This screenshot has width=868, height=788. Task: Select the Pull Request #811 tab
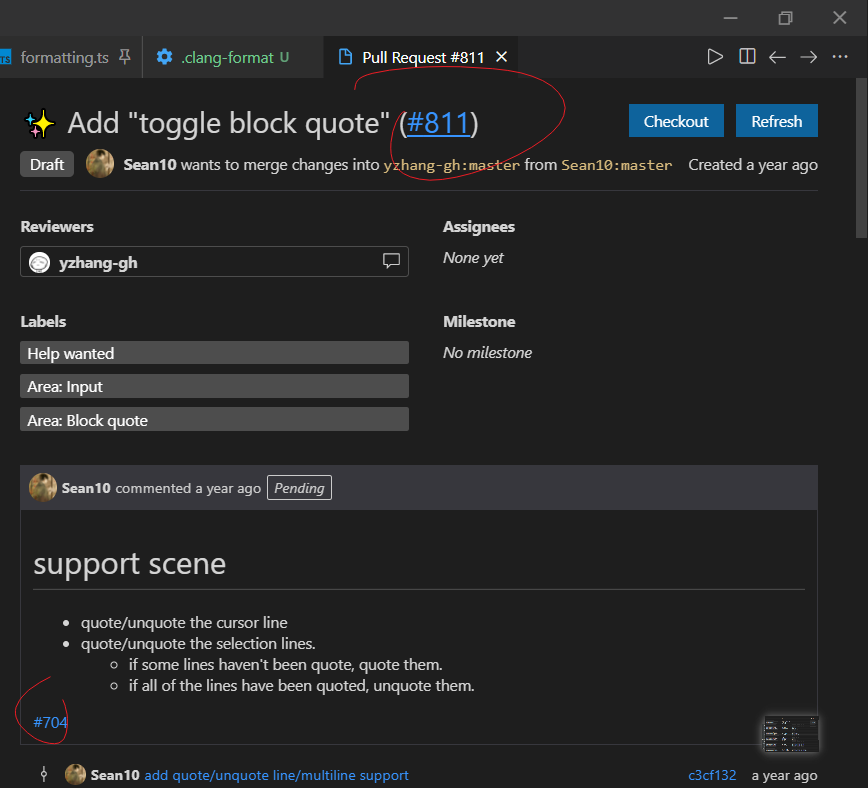[423, 58]
